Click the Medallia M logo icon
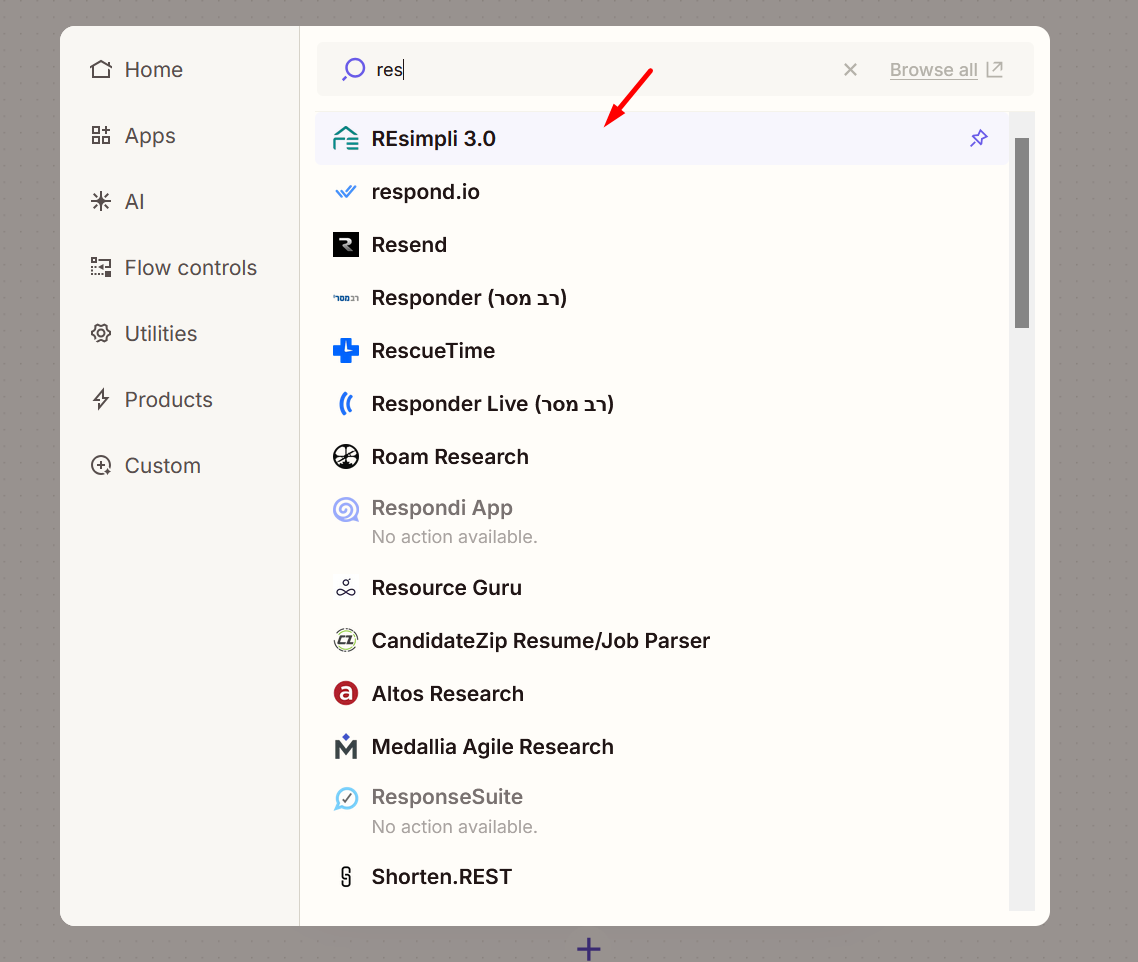 click(345, 746)
